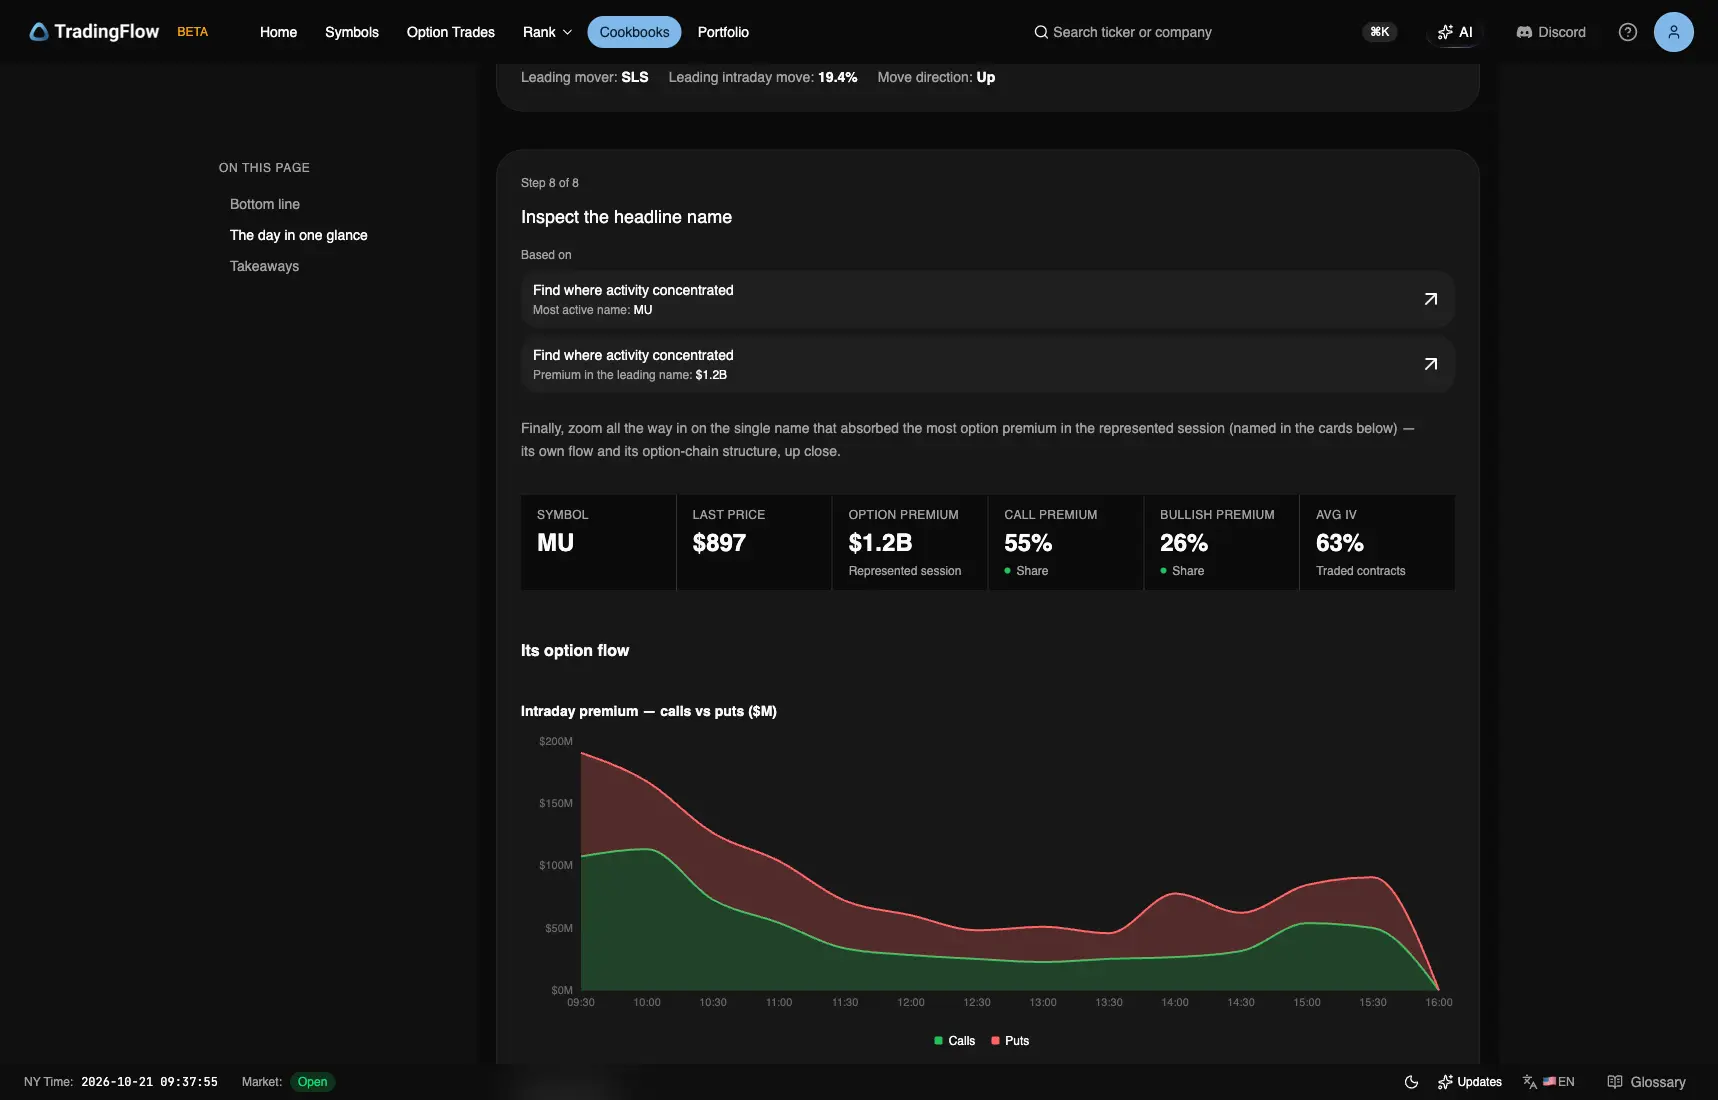Click the Leading mover SLS text
1718x1100 pixels.
pyautogui.click(x=584, y=77)
